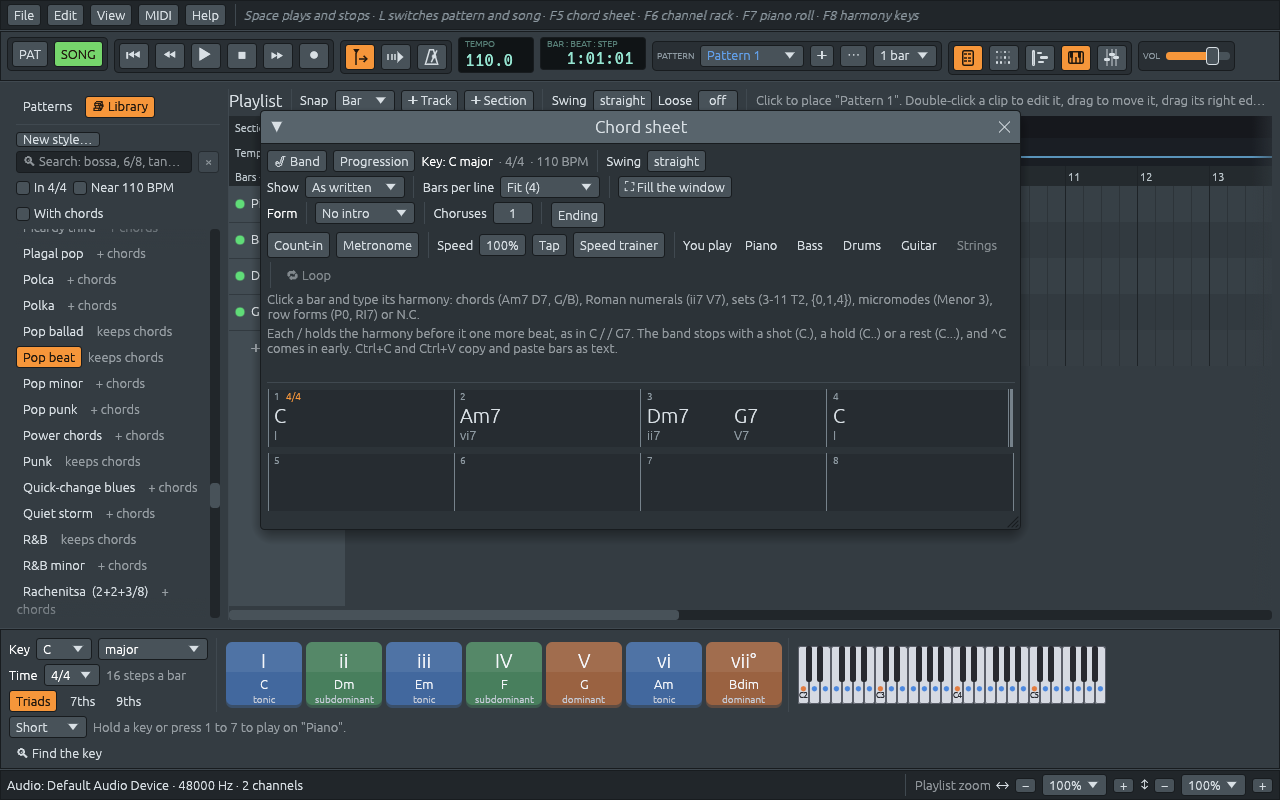Viewport: 1280px width, 800px height.
Task: Toggle the Loop option in the chord sheet
Action: click(x=309, y=276)
